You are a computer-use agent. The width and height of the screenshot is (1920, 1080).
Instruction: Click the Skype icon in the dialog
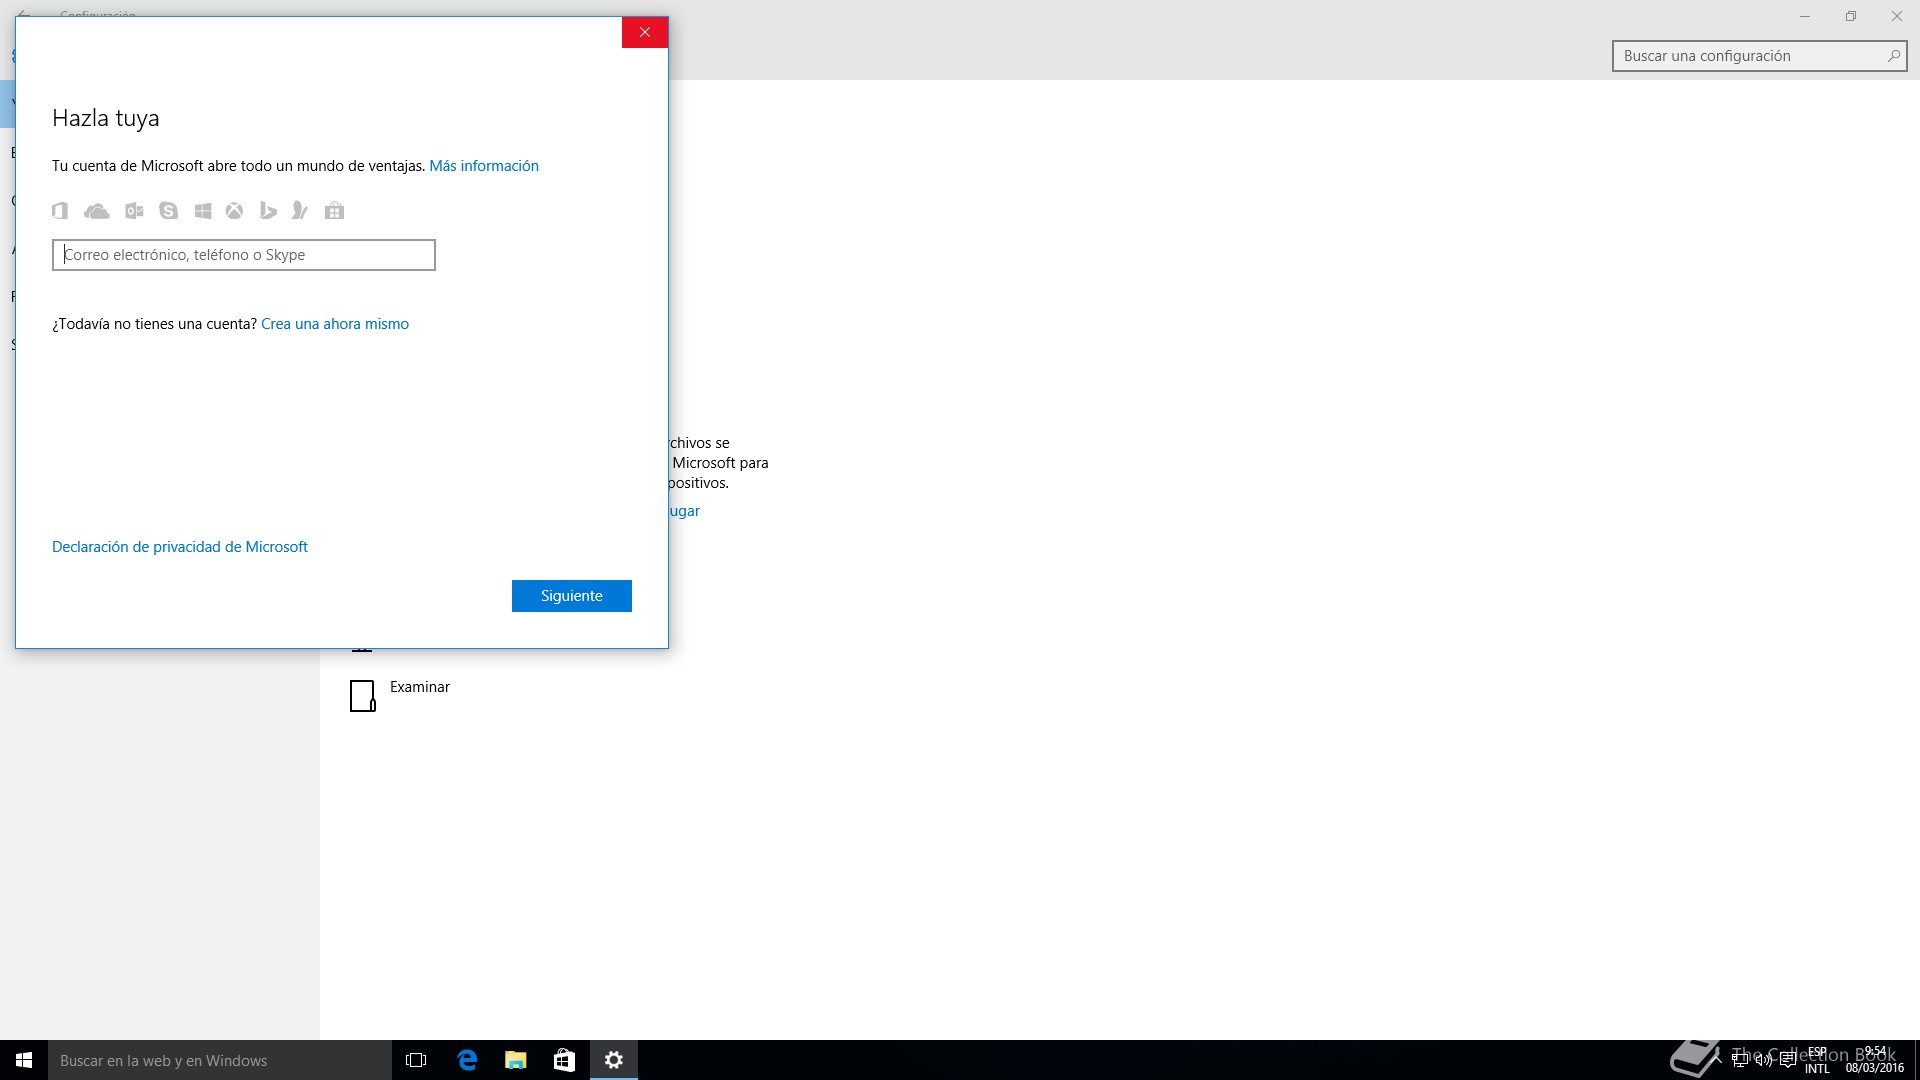(x=168, y=210)
